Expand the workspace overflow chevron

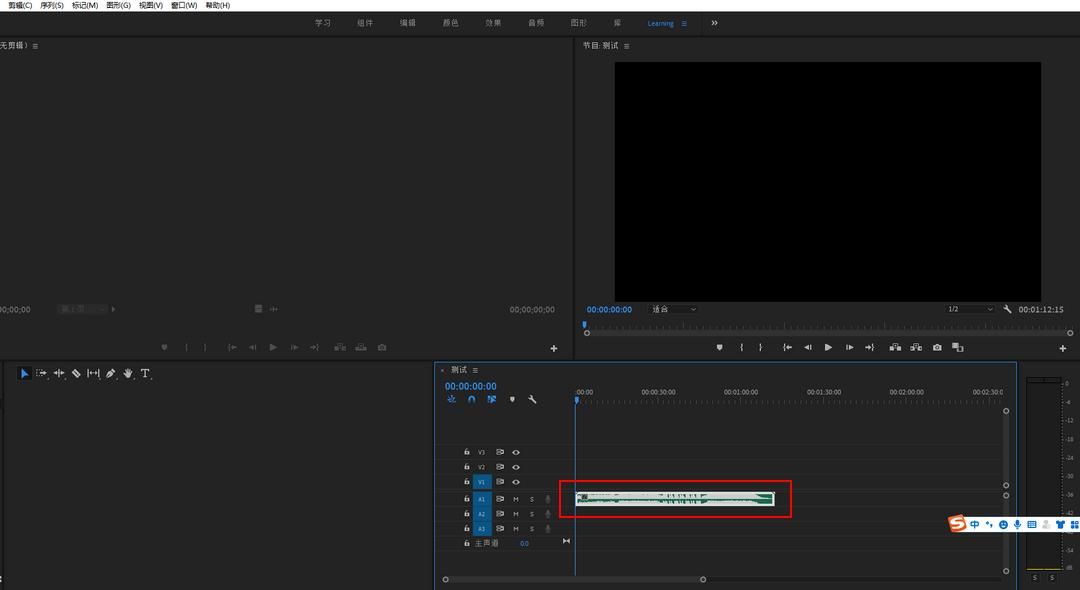click(714, 23)
